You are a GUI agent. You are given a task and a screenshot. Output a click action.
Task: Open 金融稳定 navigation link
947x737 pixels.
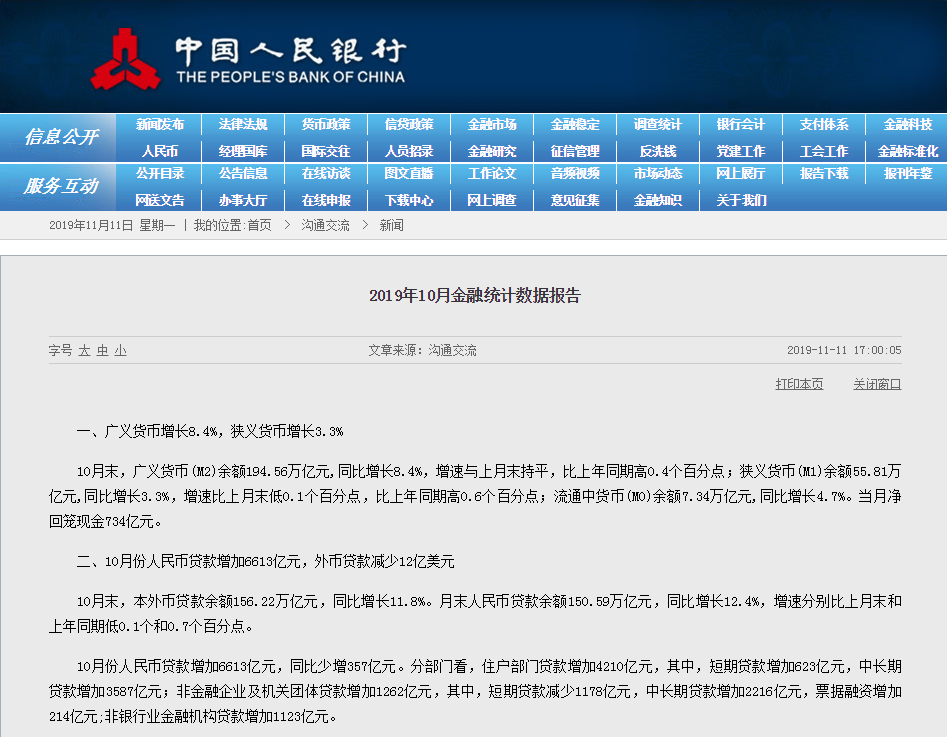pyautogui.click(x=575, y=124)
